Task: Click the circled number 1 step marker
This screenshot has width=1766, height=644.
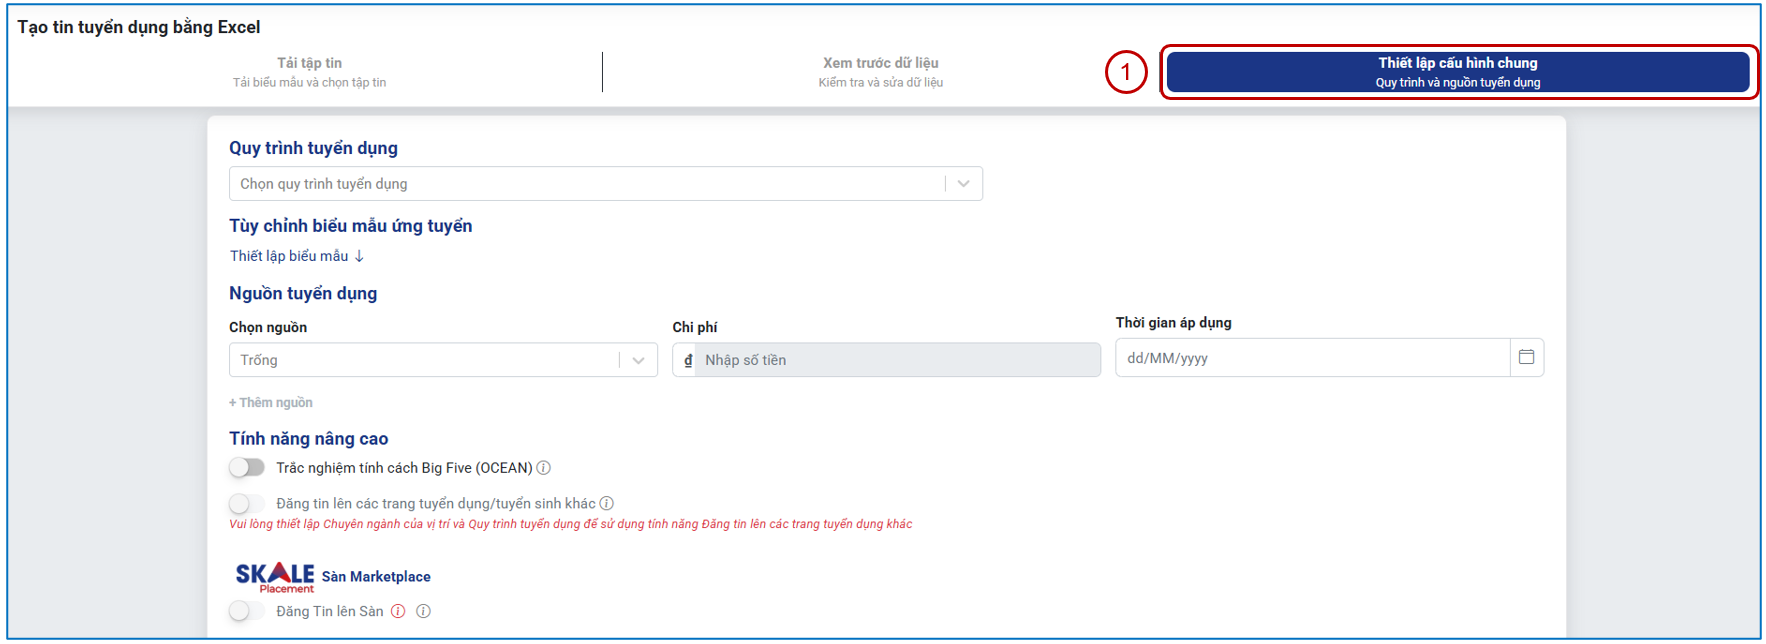Action: click(1126, 72)
